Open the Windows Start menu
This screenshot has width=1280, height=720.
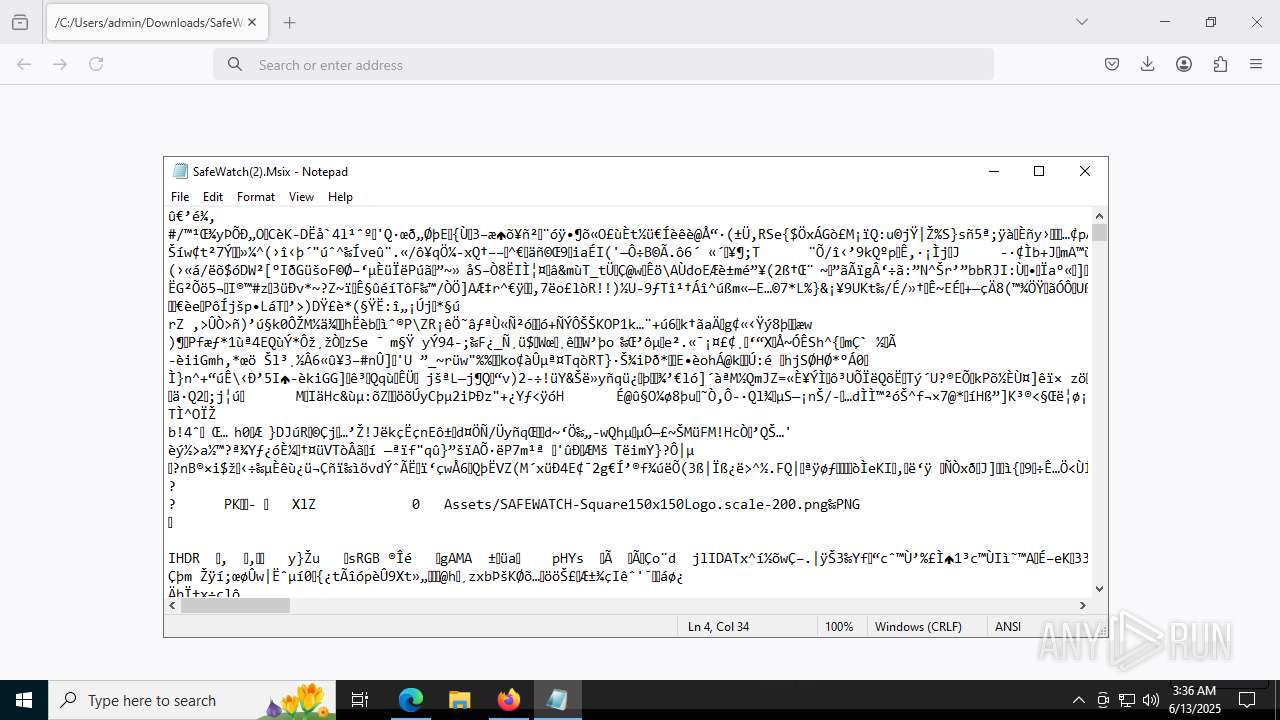(24, 700)
